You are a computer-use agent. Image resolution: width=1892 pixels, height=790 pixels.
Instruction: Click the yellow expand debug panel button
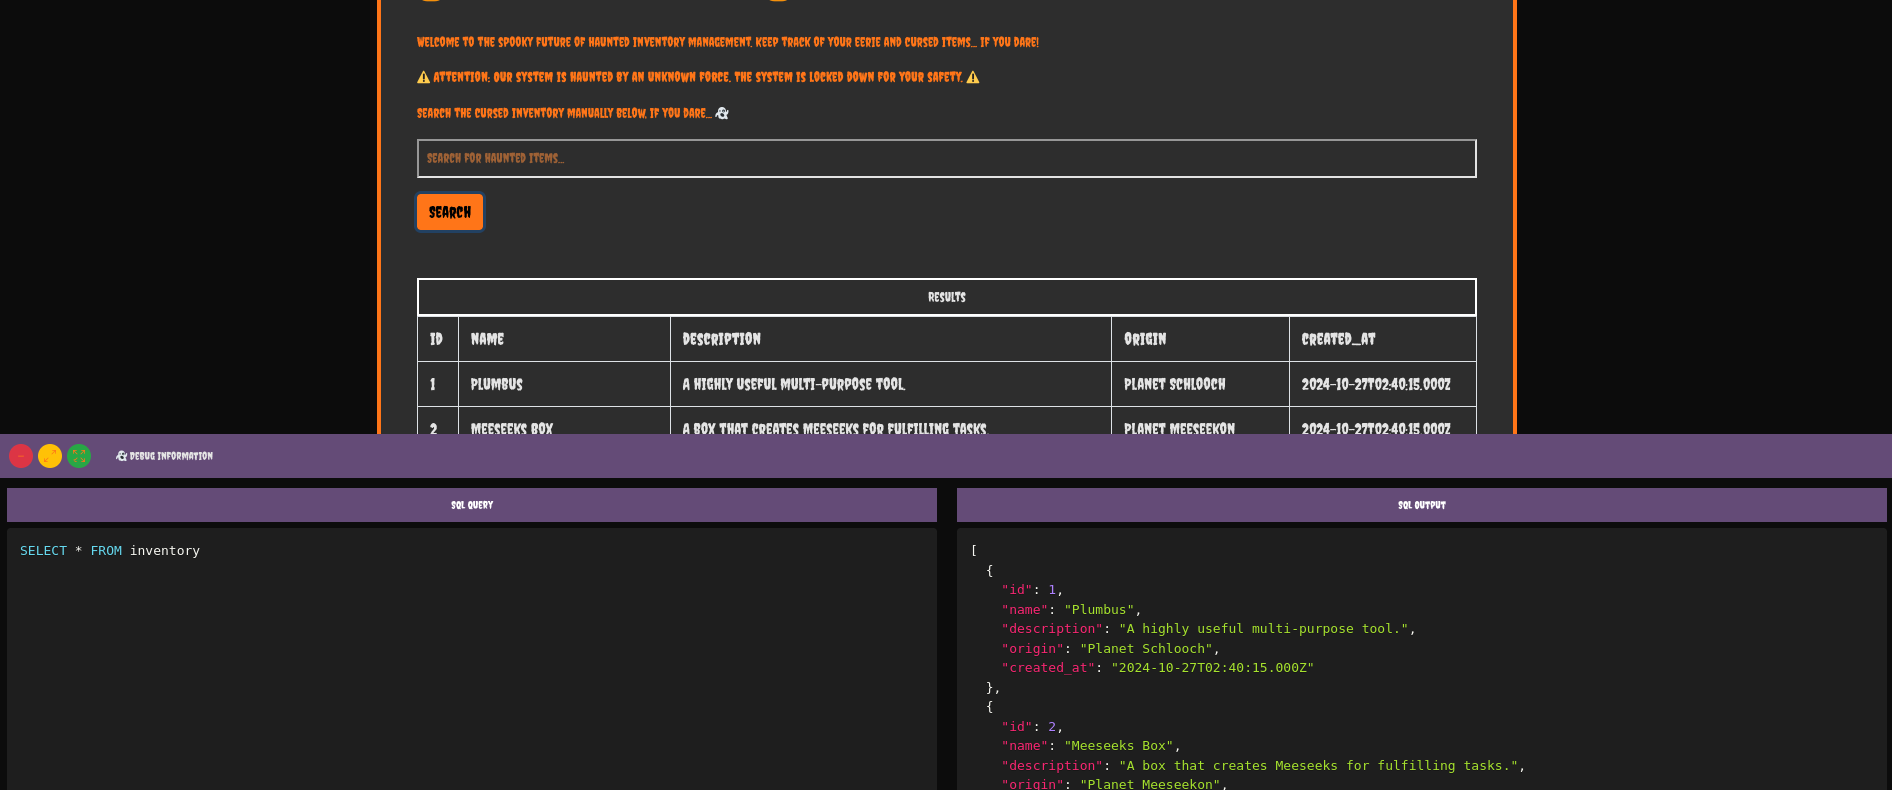[x=50, y=456]
